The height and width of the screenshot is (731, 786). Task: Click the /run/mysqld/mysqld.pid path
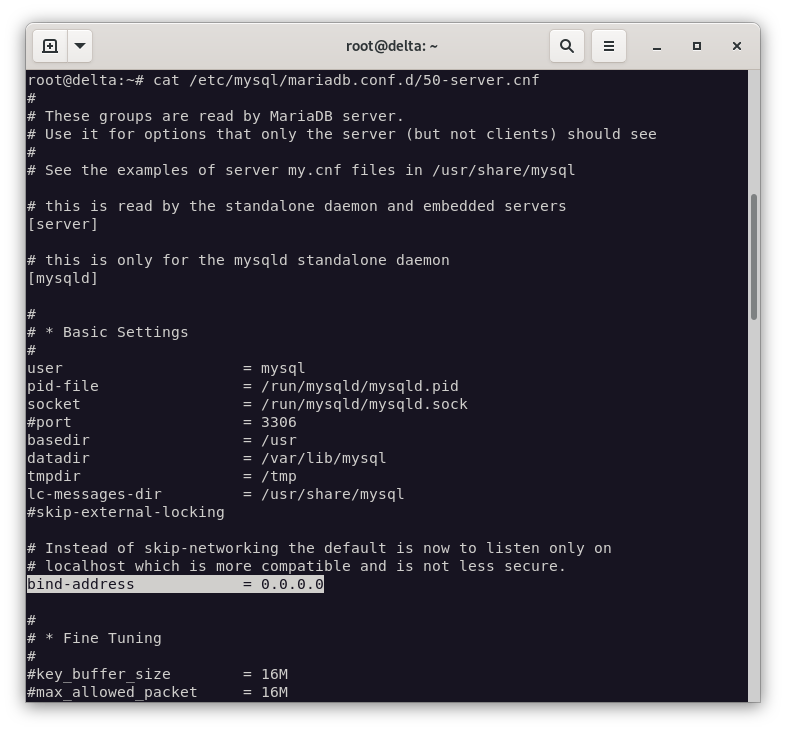(359, 386)
